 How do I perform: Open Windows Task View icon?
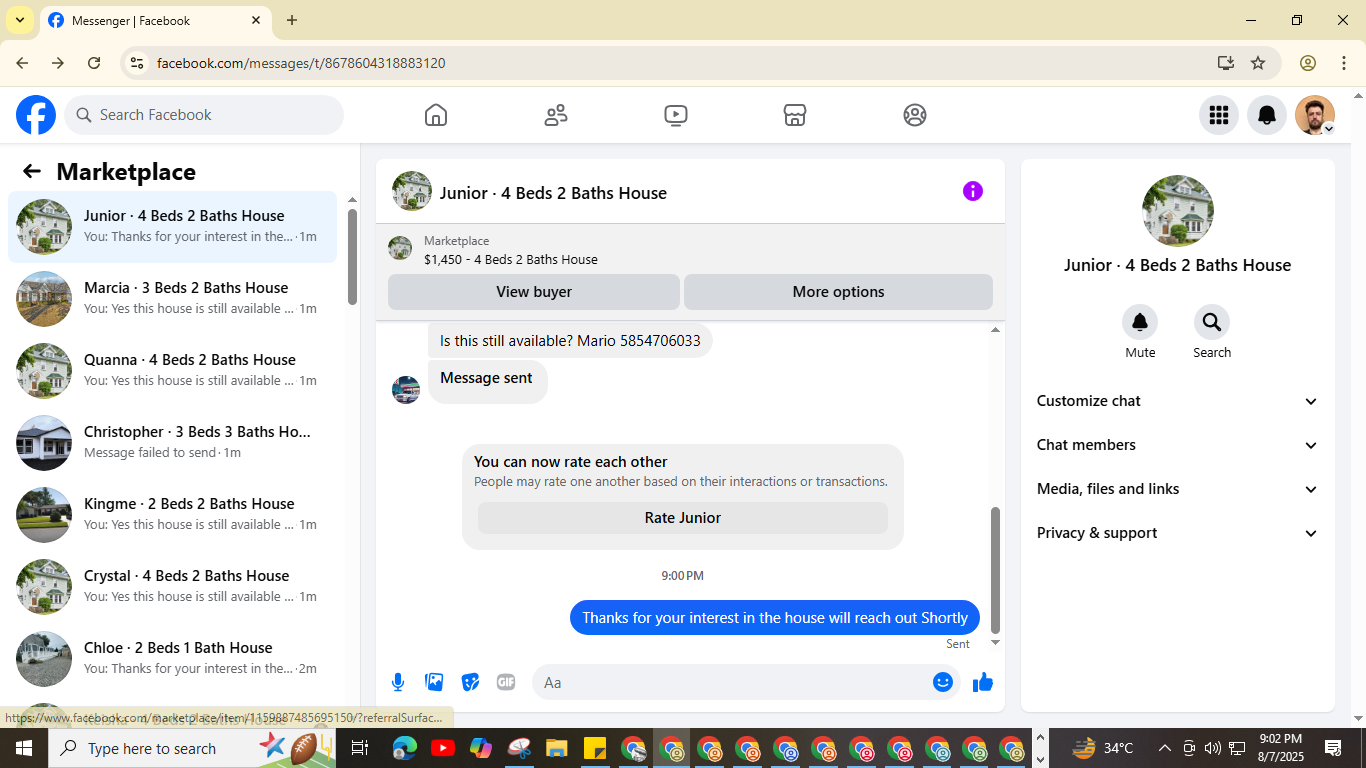[x=360, y=748]
